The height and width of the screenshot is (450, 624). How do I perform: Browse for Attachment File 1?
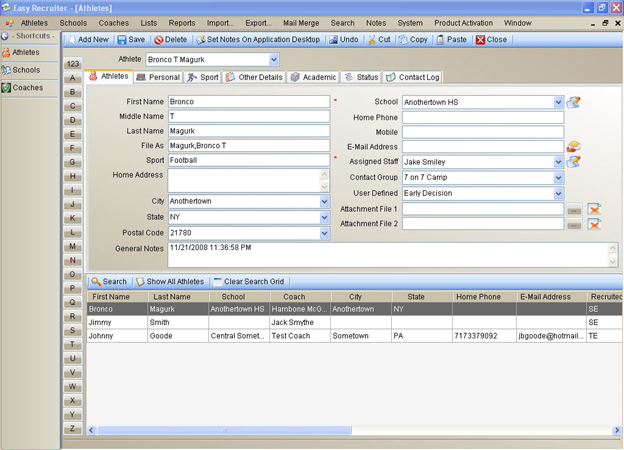pyautogui.click(x=574, y=209)
